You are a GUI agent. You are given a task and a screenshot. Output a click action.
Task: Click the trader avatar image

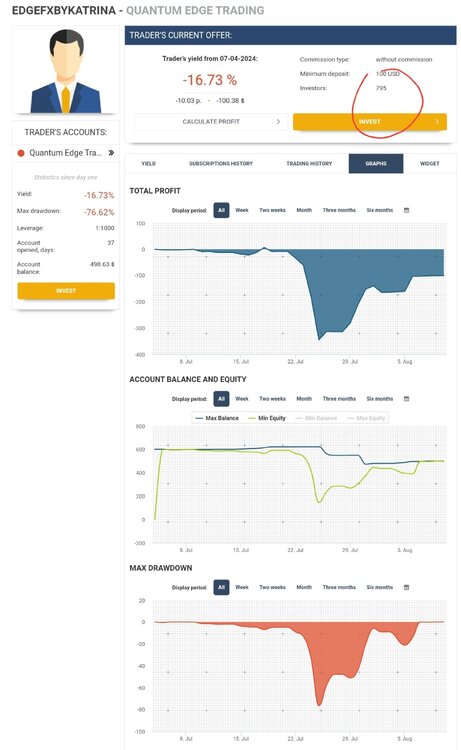(x=66, y=70)
